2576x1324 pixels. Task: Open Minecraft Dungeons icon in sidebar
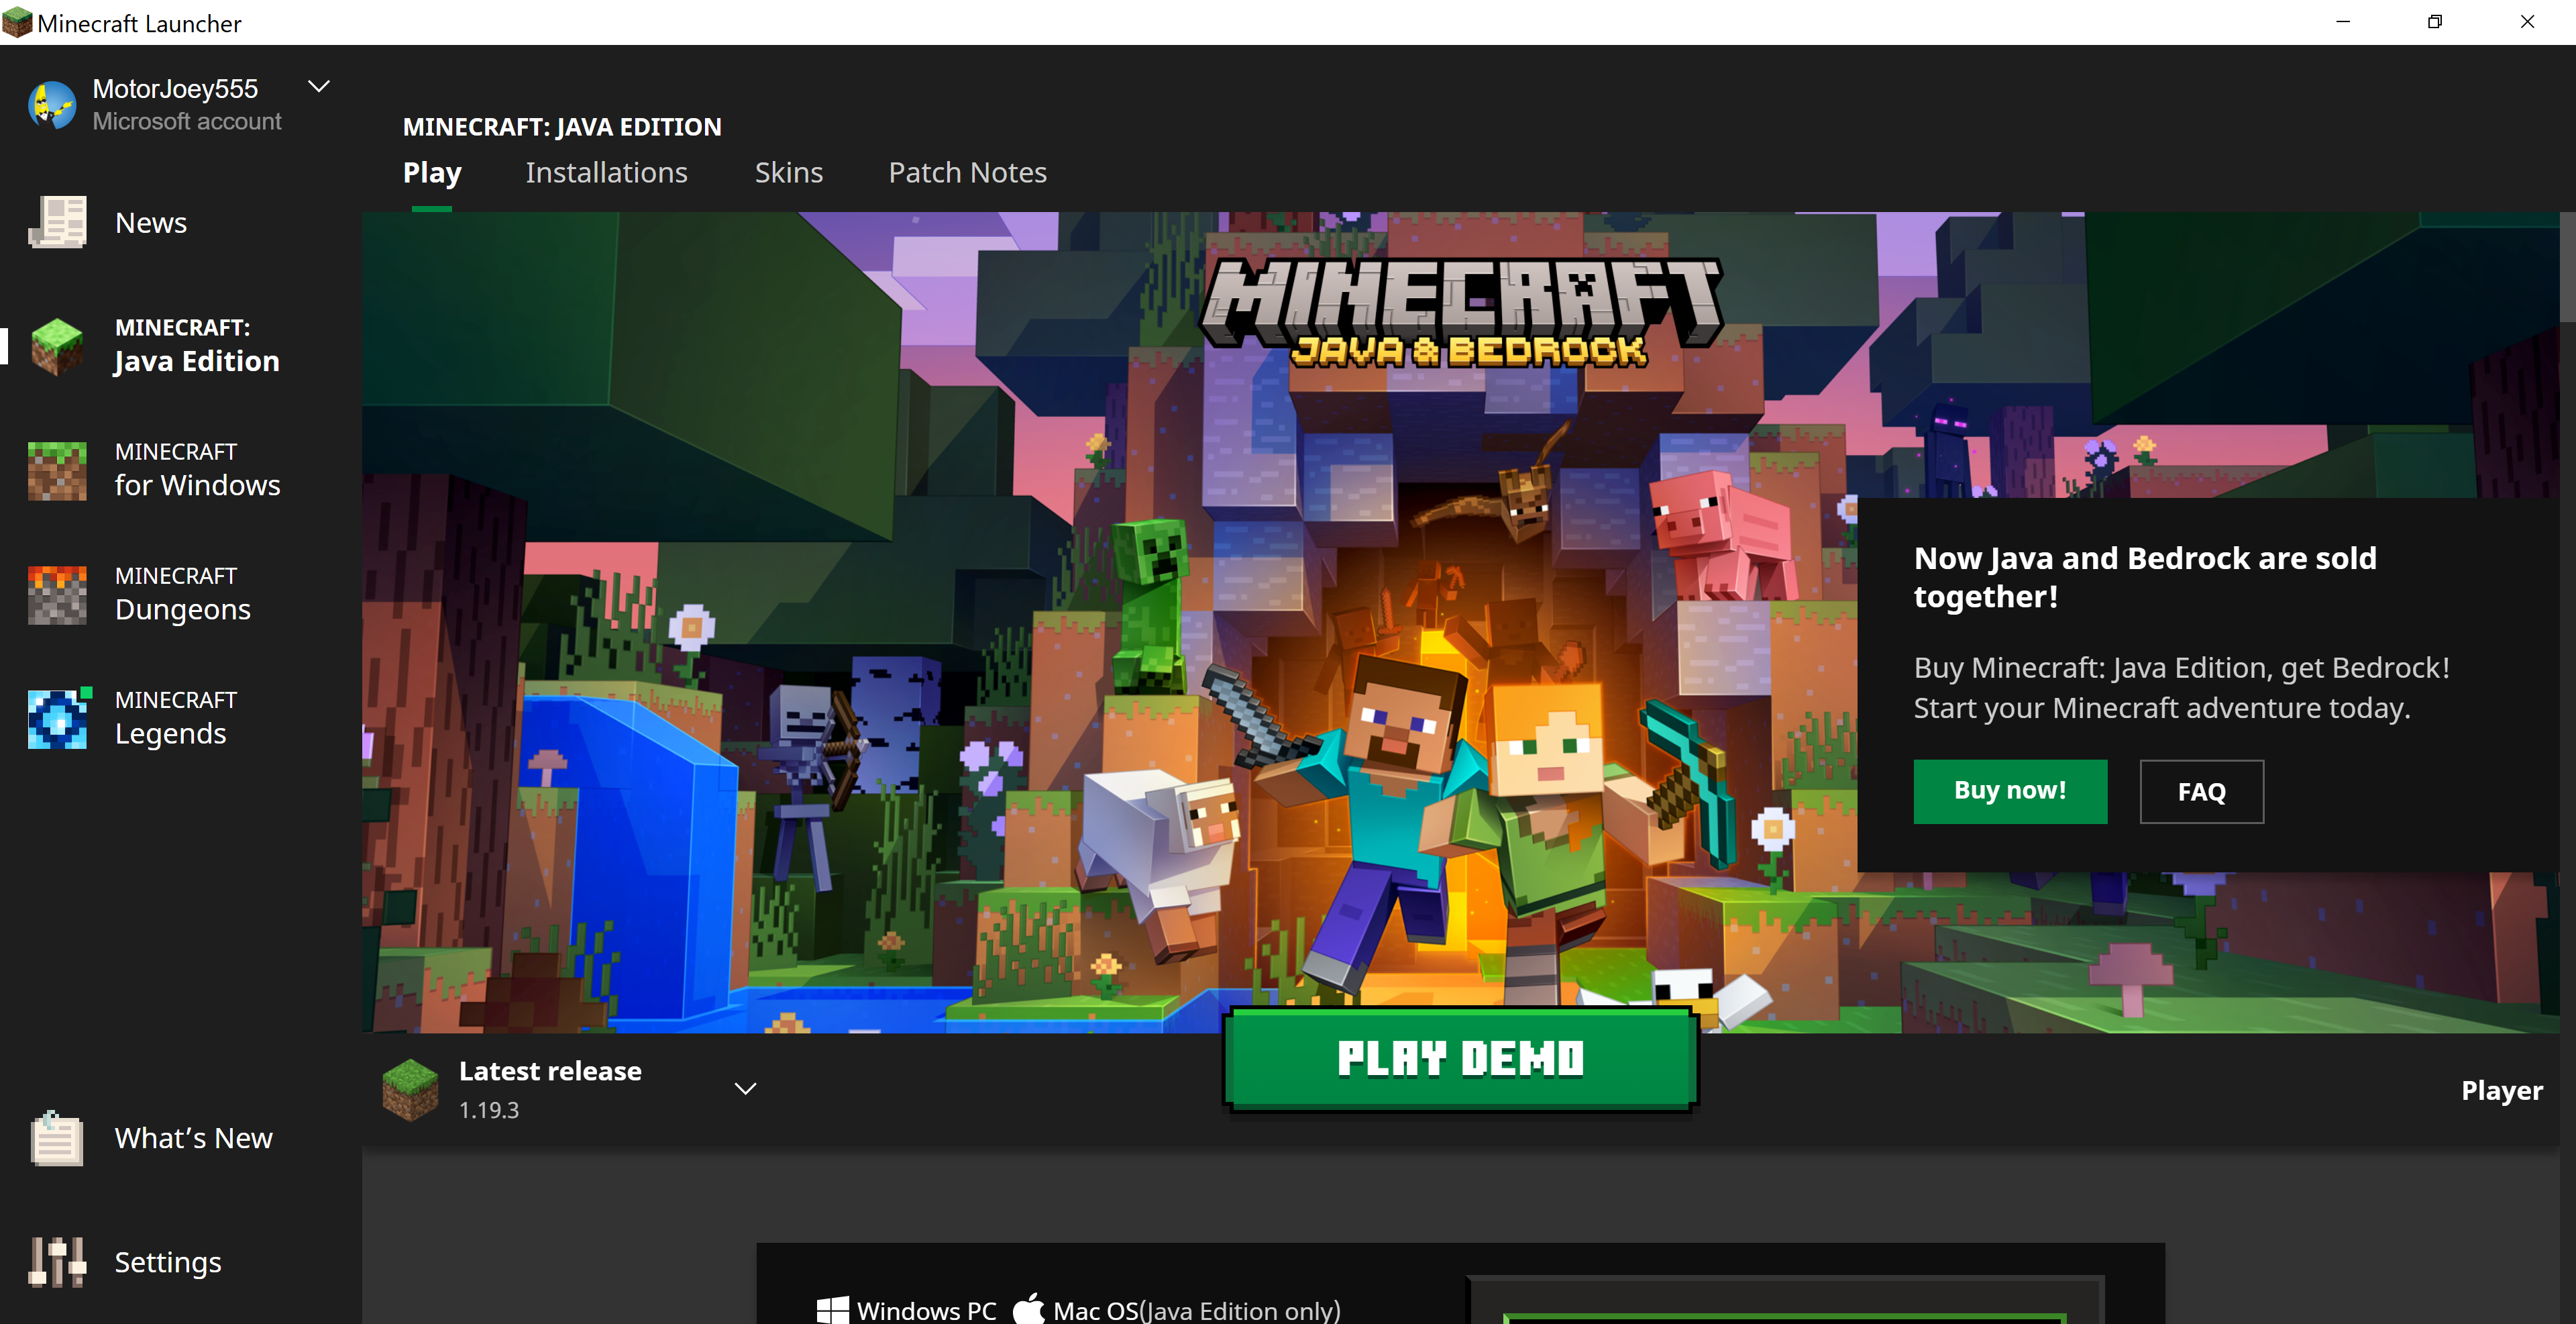tap(58, 595)
